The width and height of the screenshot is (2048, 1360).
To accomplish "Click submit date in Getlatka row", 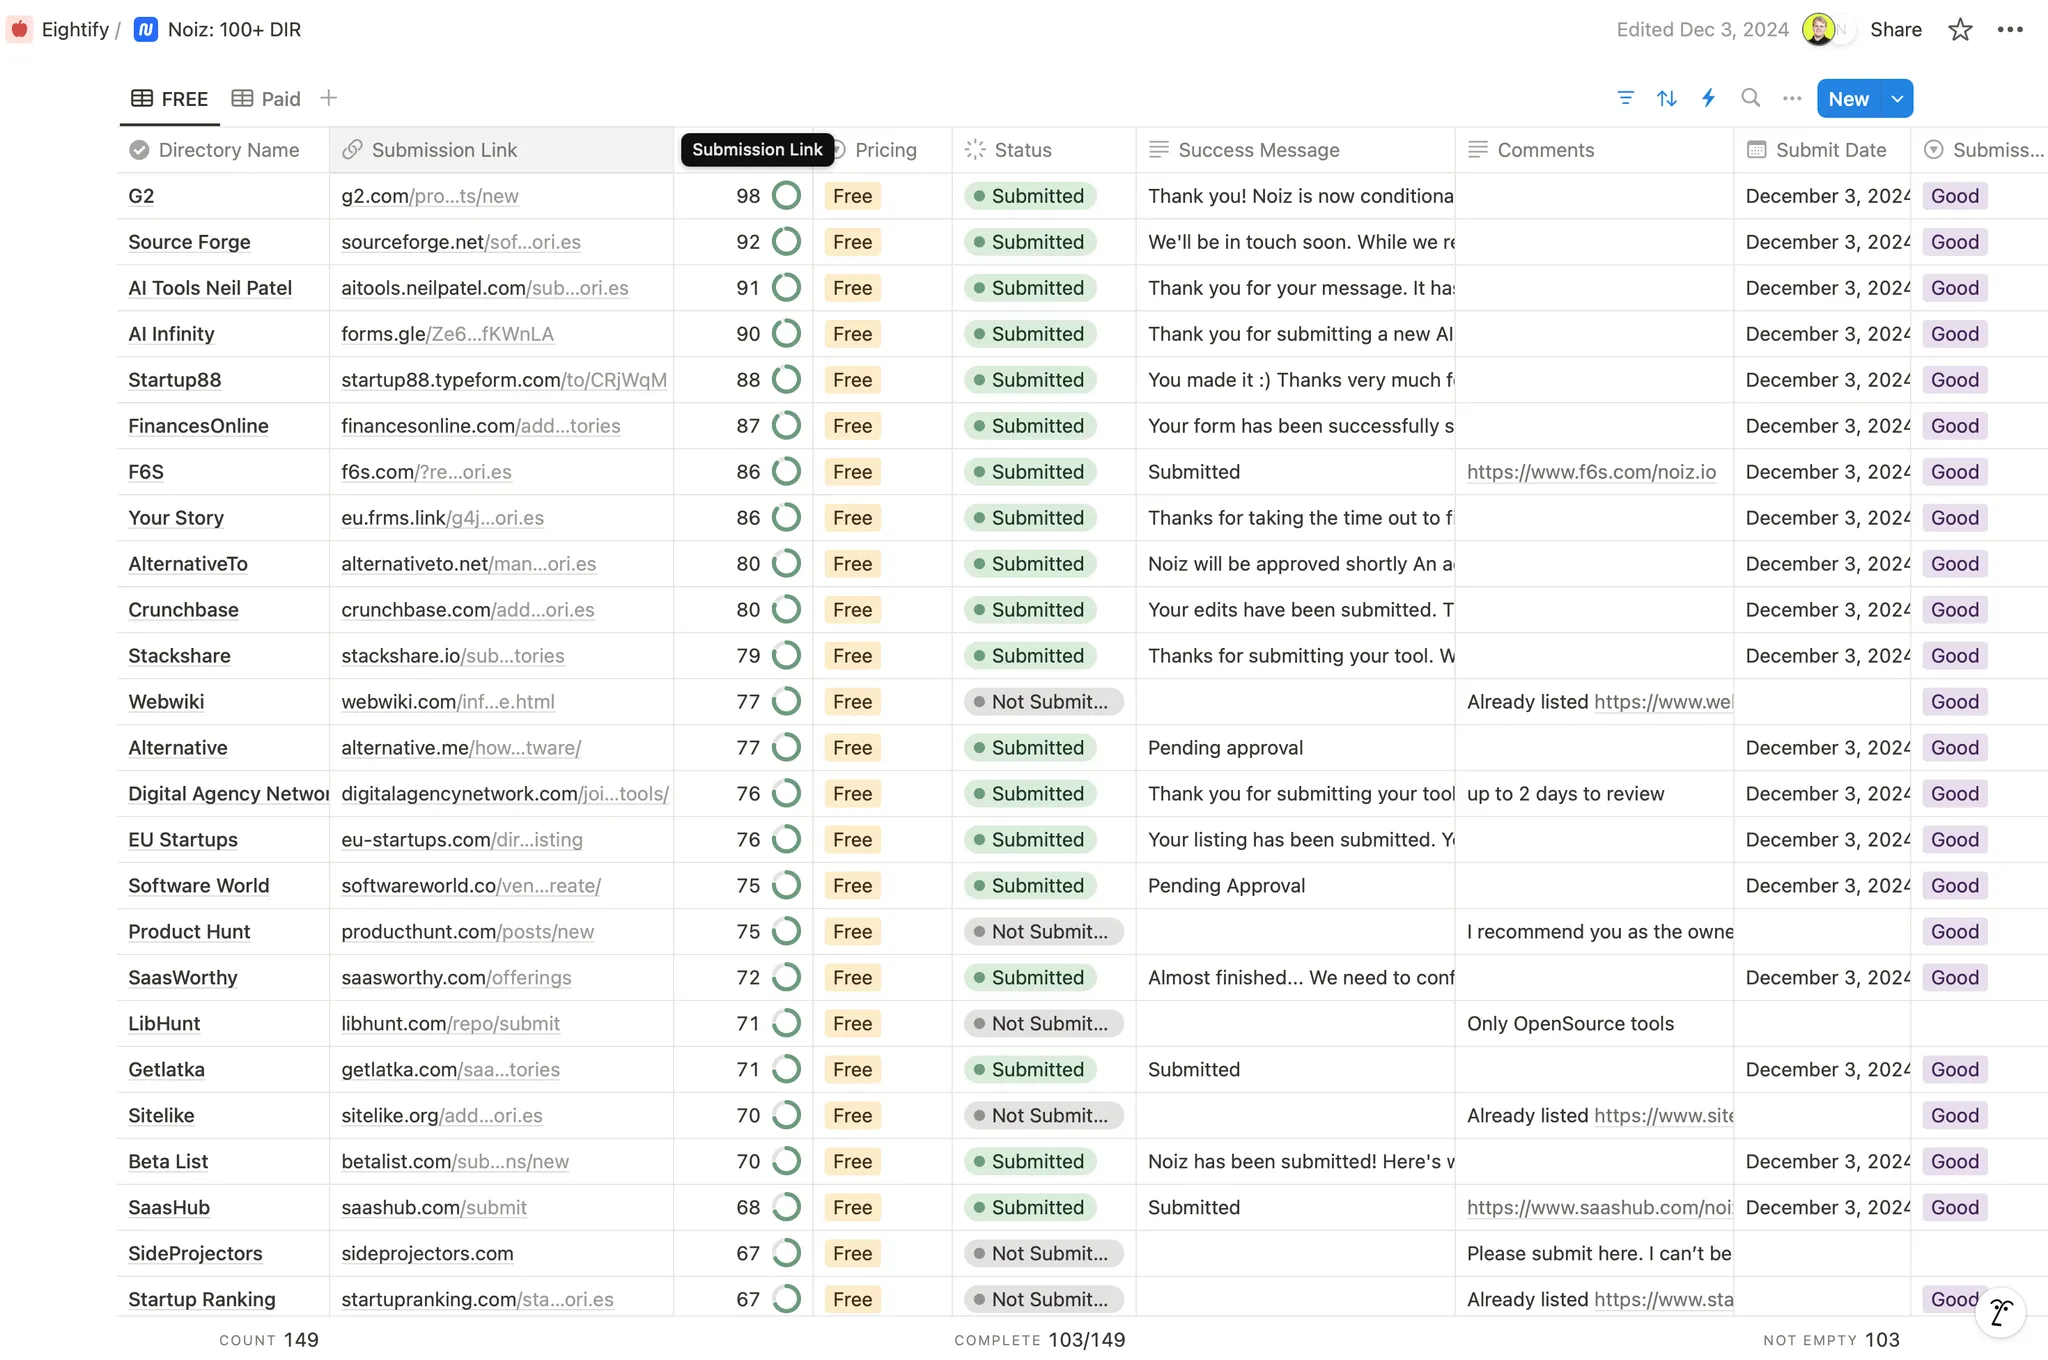I will point(1828,1070).
